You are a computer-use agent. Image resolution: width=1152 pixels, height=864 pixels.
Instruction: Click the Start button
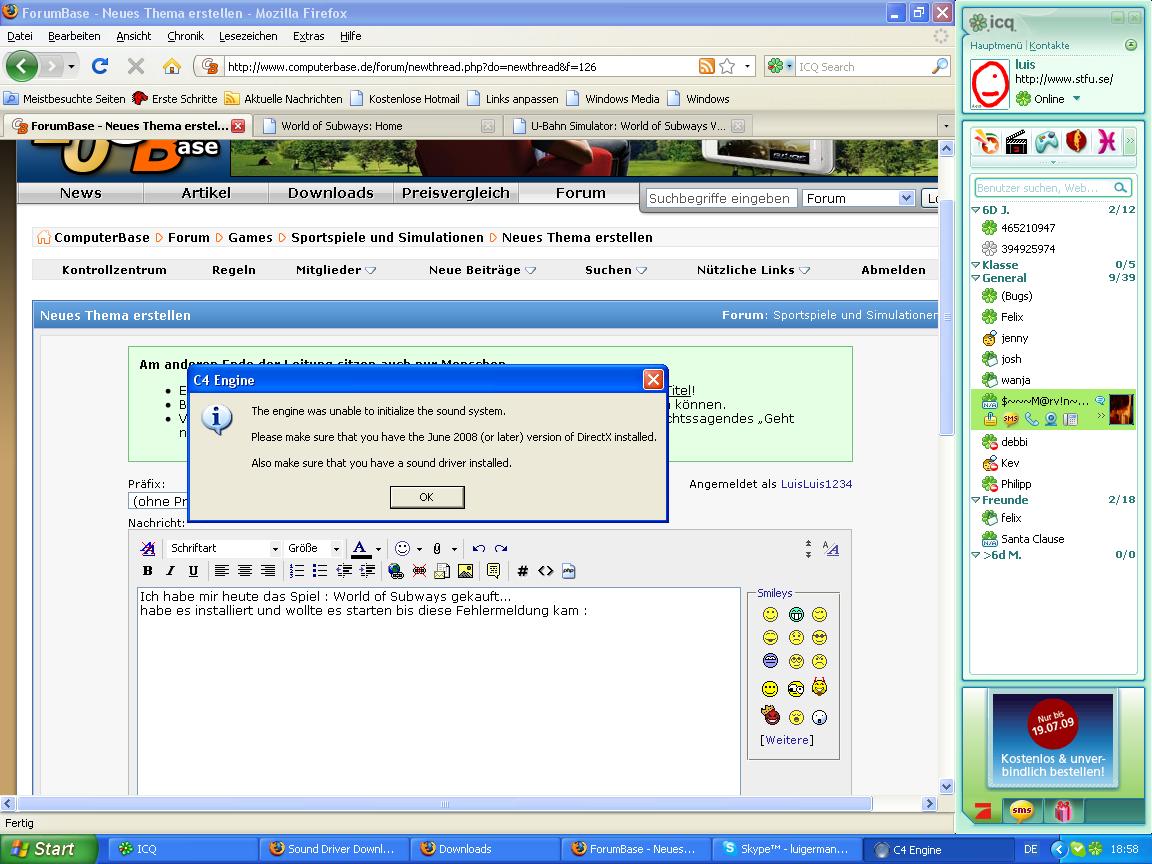point(48,849)
